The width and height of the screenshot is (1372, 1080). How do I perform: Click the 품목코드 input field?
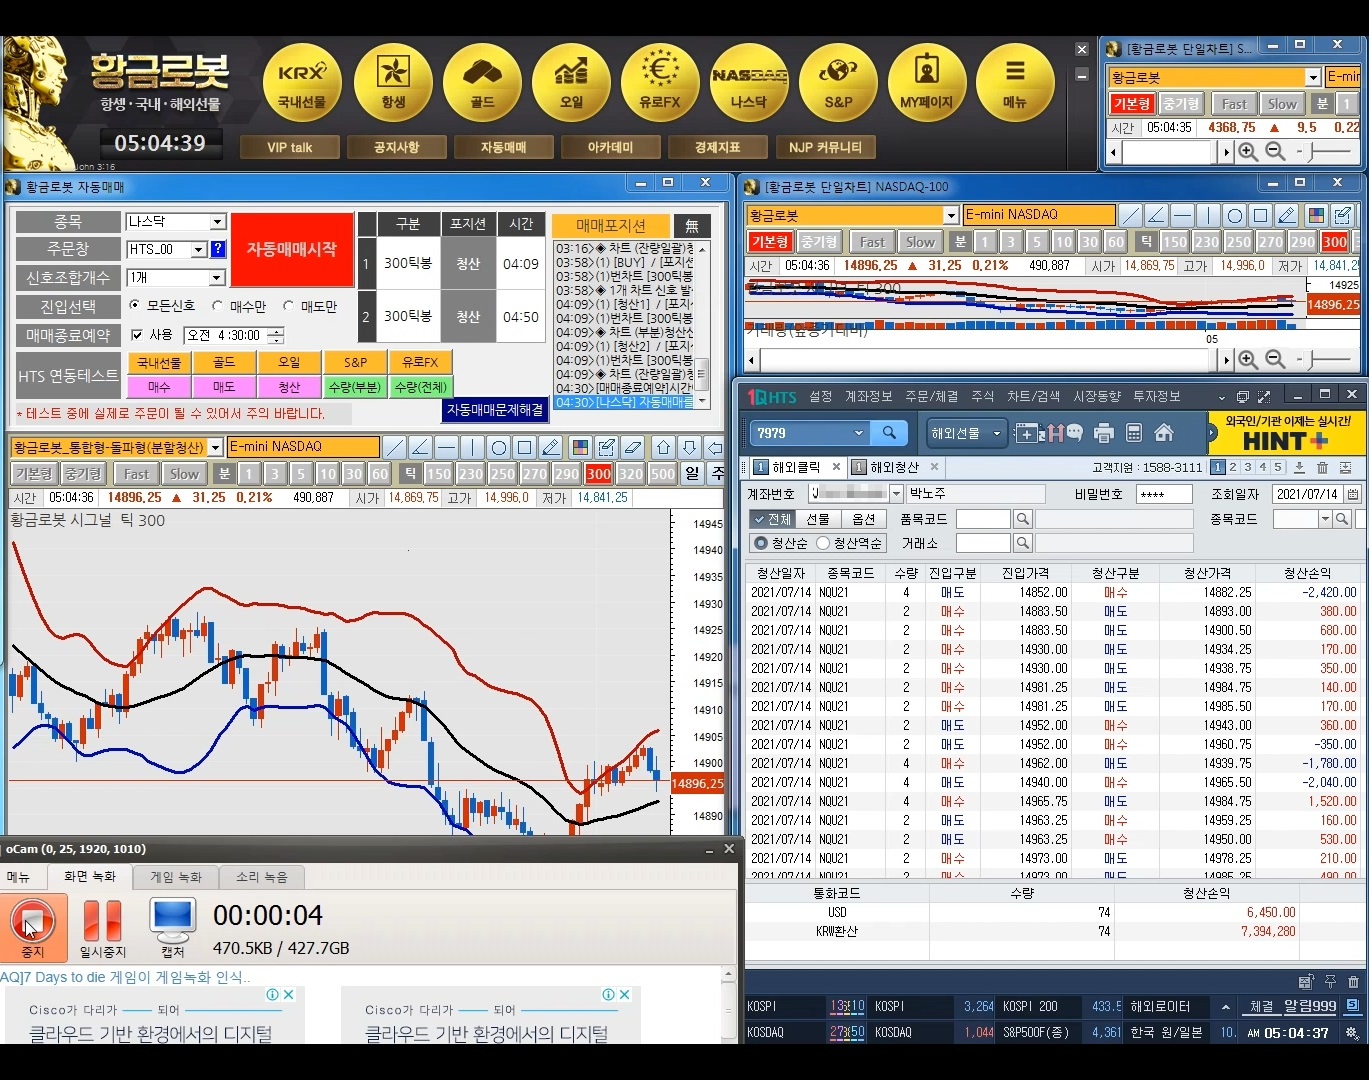[983, 519]
